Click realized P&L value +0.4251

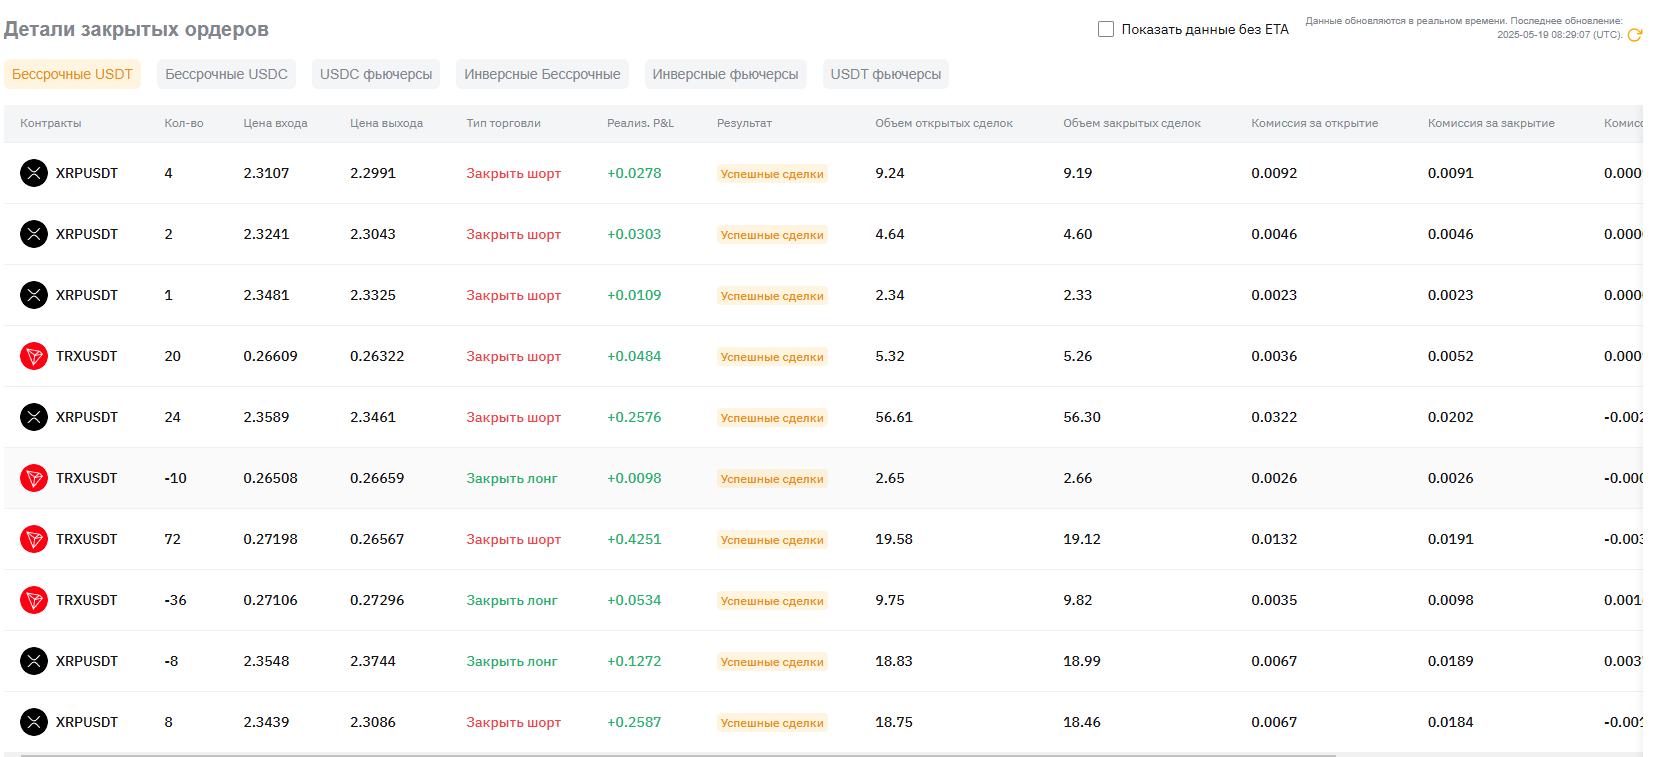click(634, 539)
